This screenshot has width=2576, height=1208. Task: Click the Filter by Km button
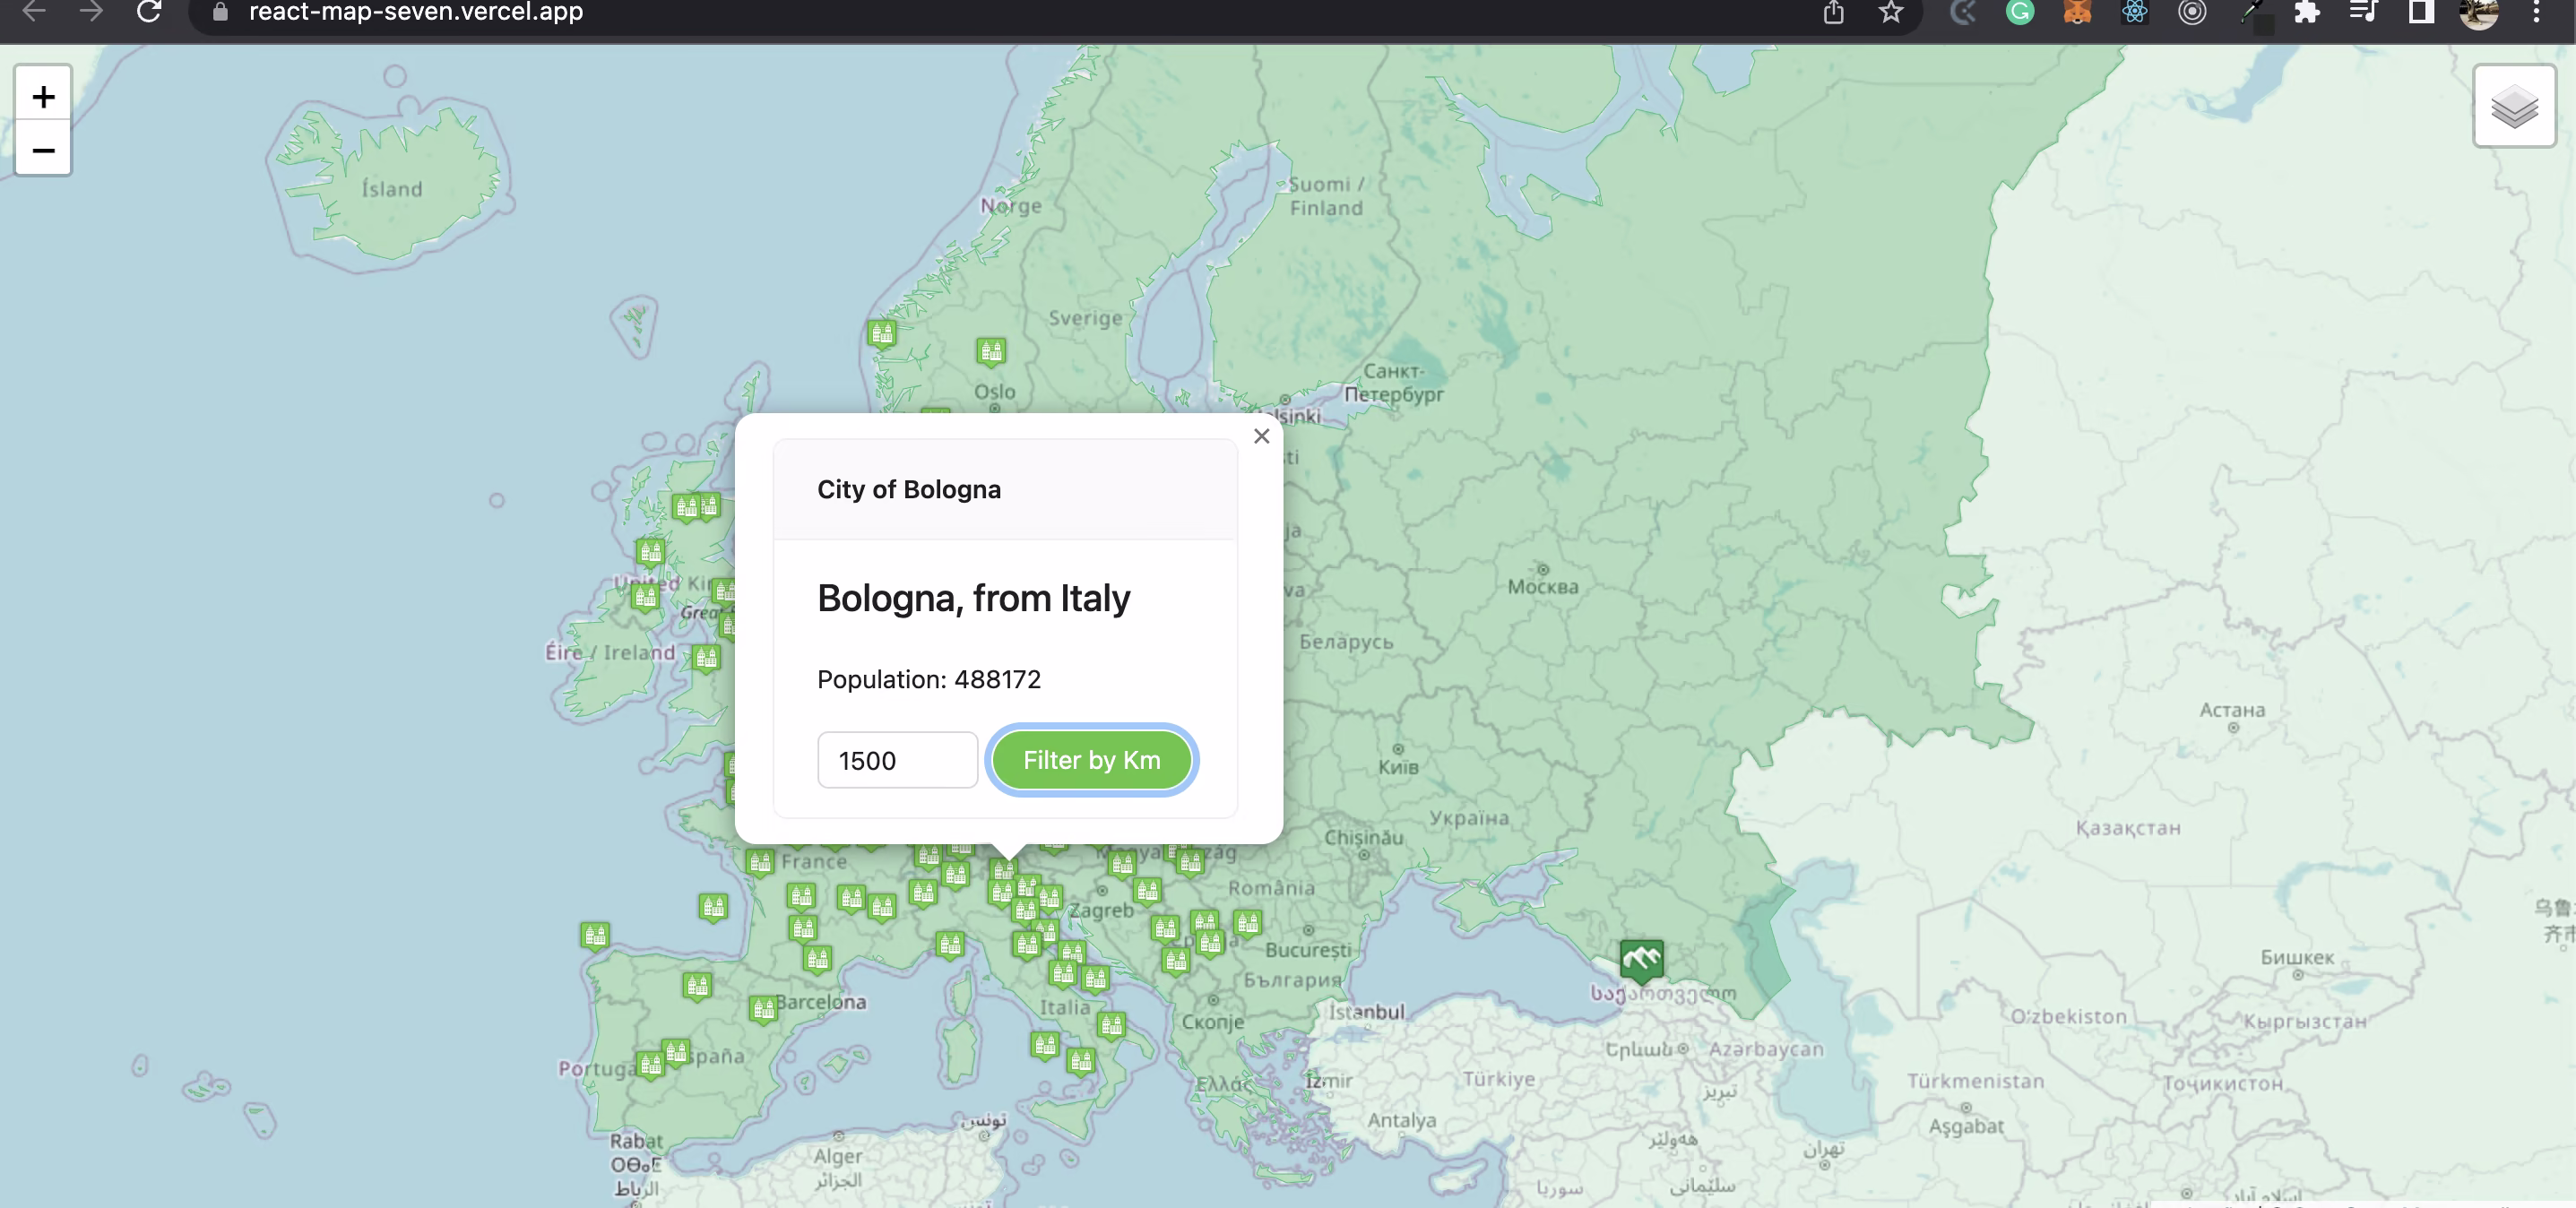click(1091, 760)
